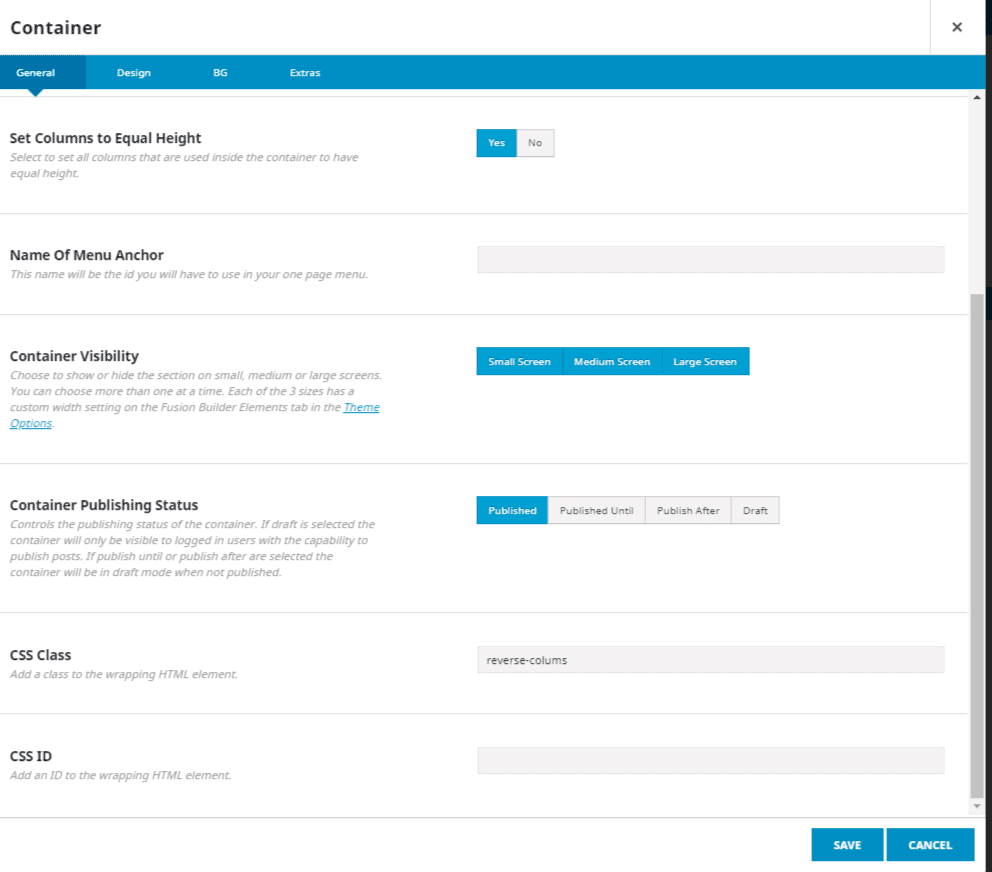Open the BG tab
This screenshot has height=872, width=992.
tap(220, 72)
